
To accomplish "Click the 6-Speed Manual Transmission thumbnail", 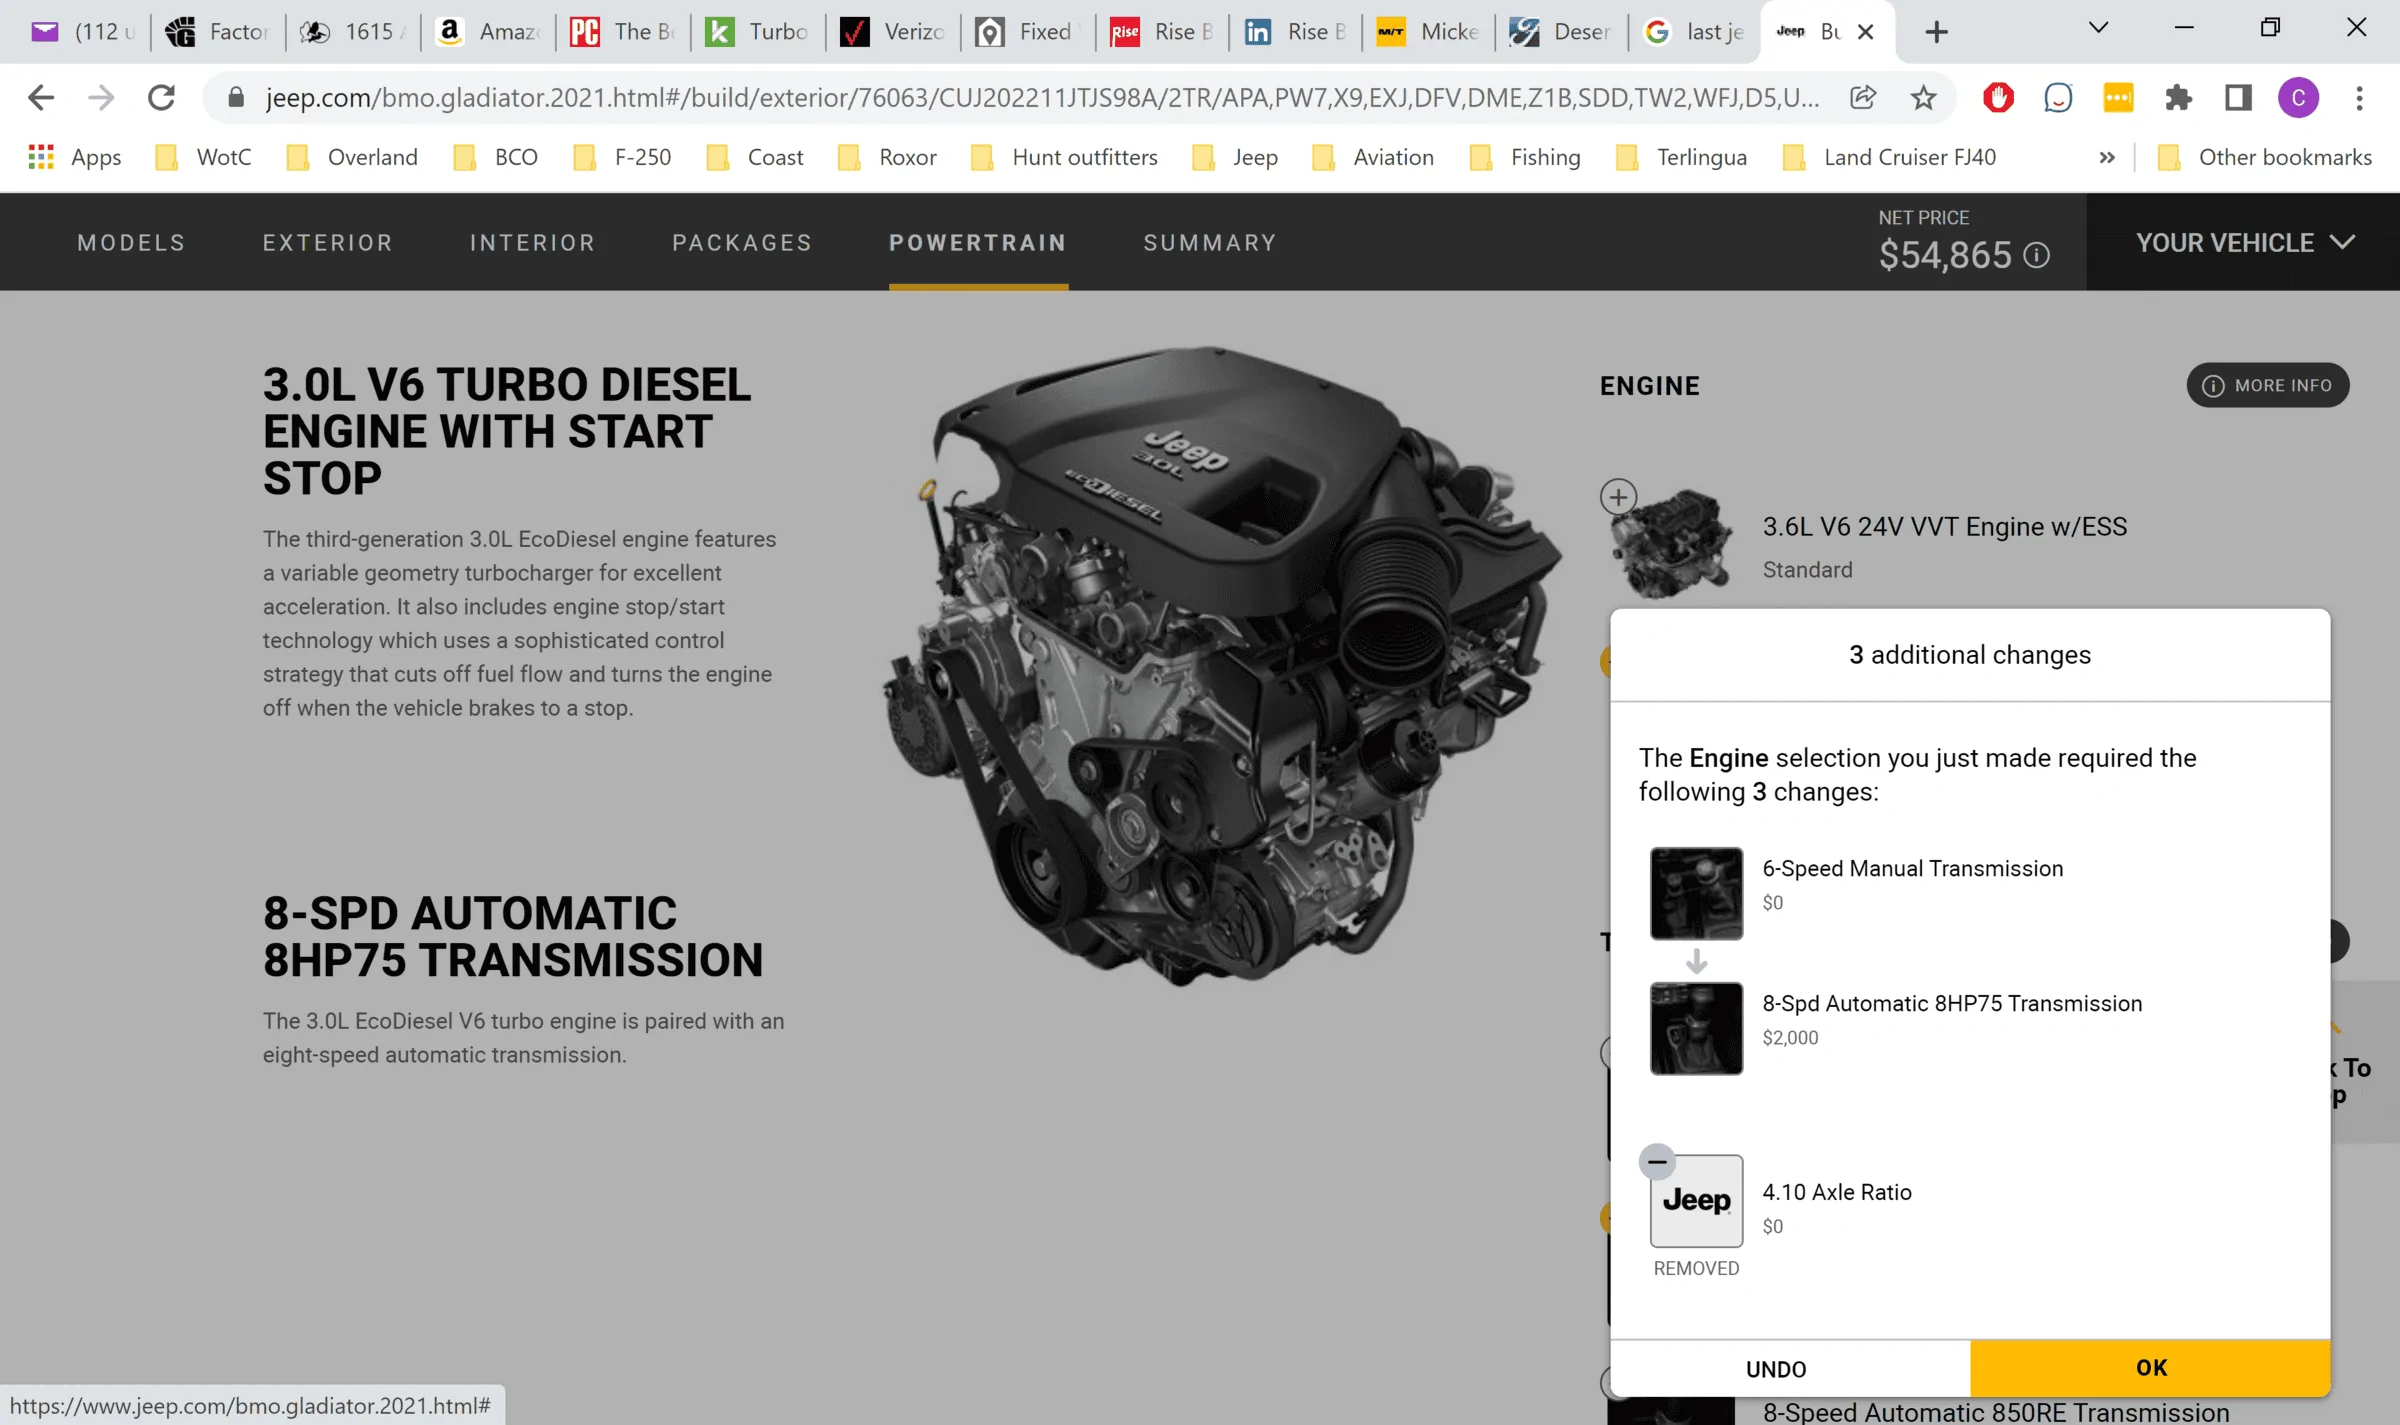I will point(1696,893).
